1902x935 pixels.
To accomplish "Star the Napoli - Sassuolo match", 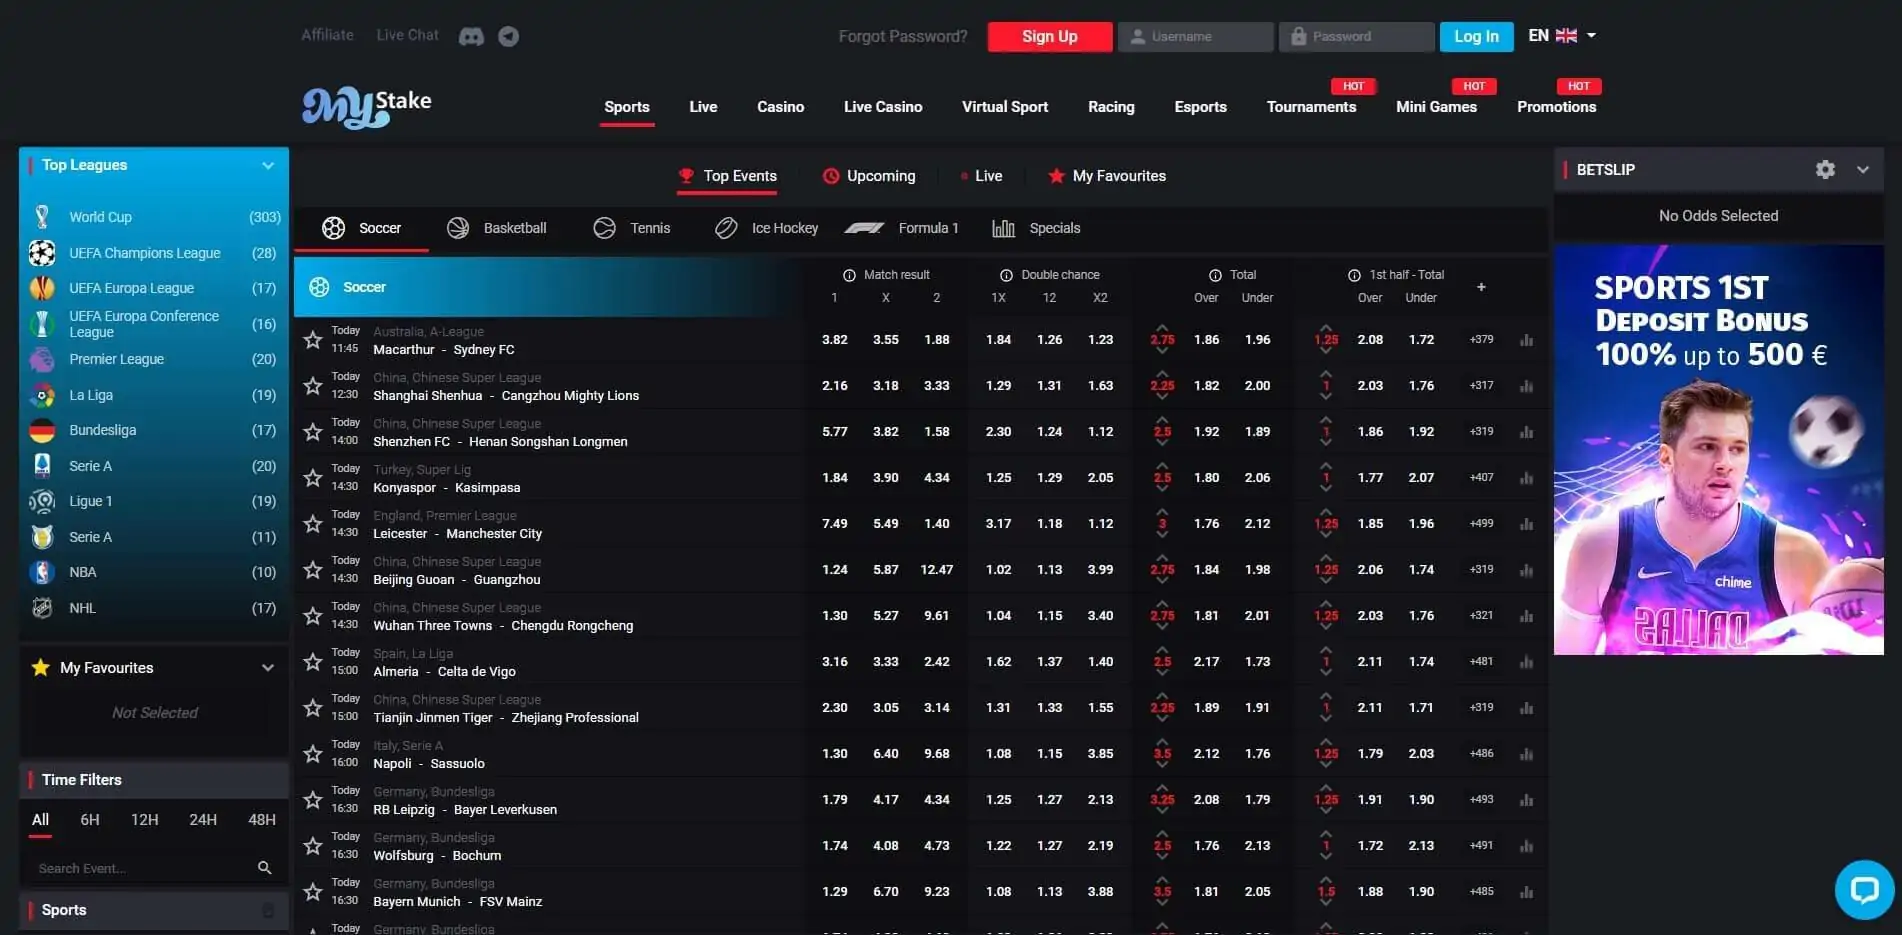I will (x=313, y=754).
